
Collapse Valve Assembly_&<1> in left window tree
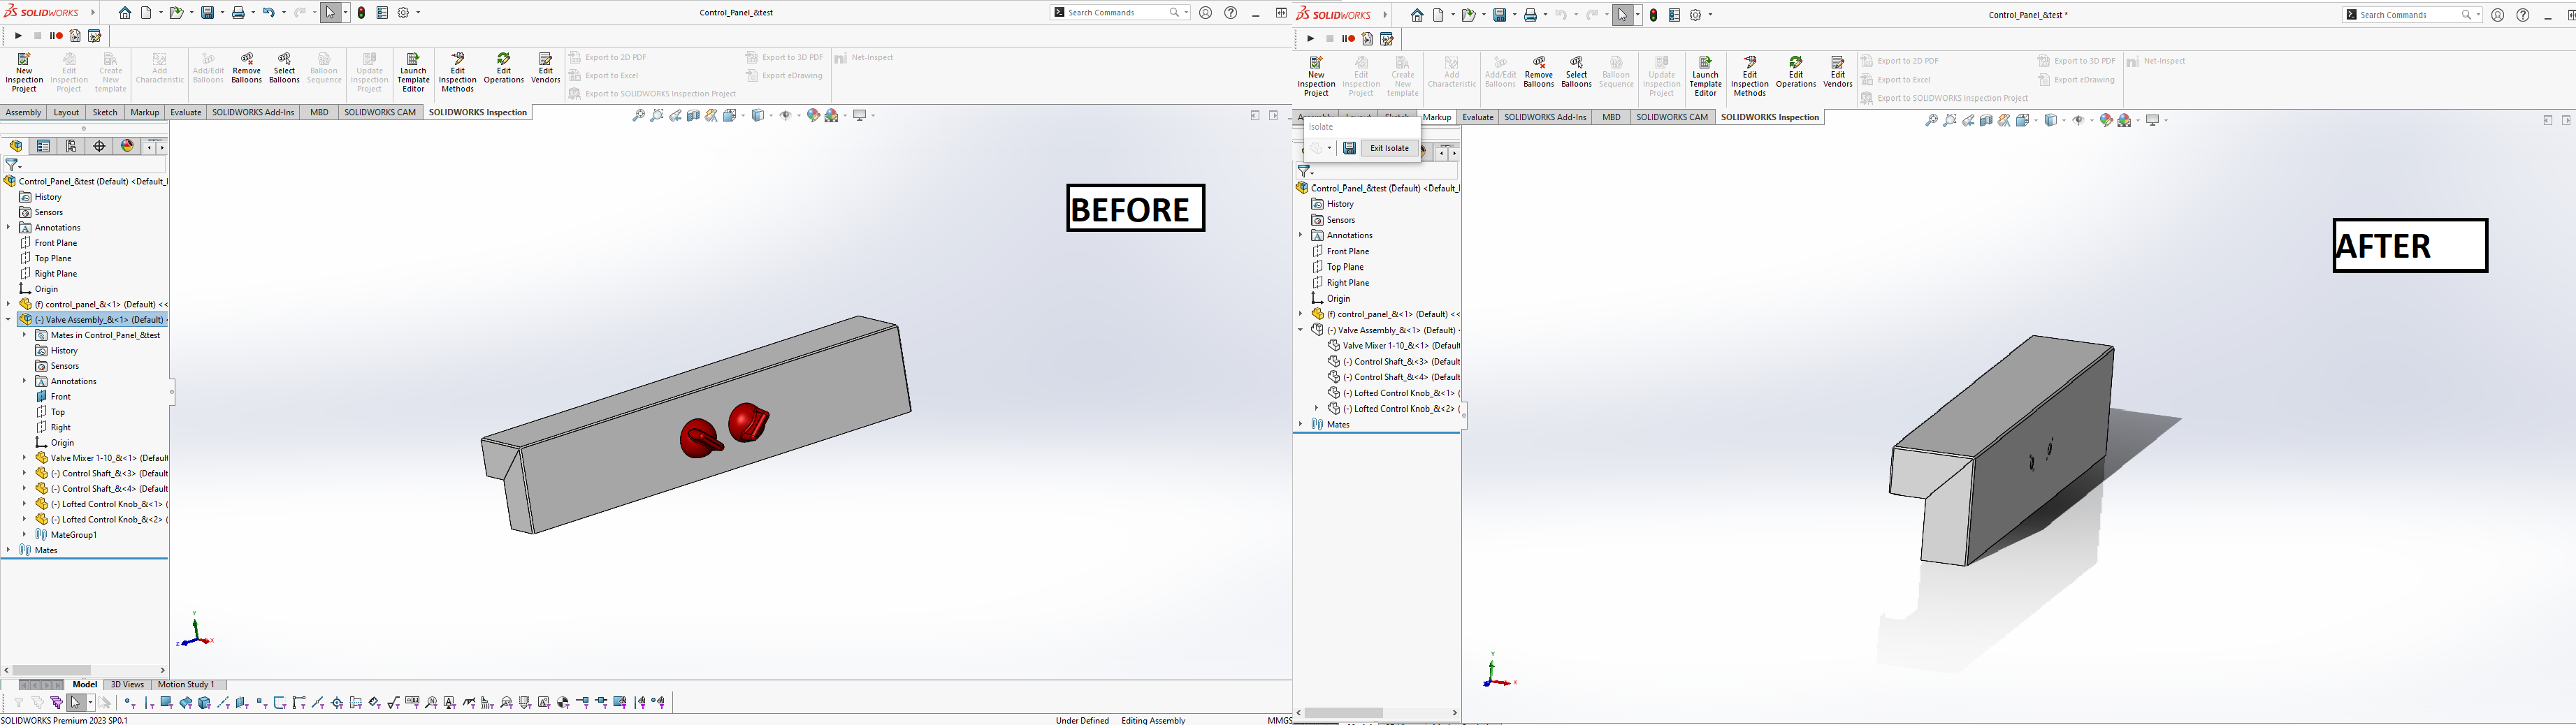(x=8, y=320)
